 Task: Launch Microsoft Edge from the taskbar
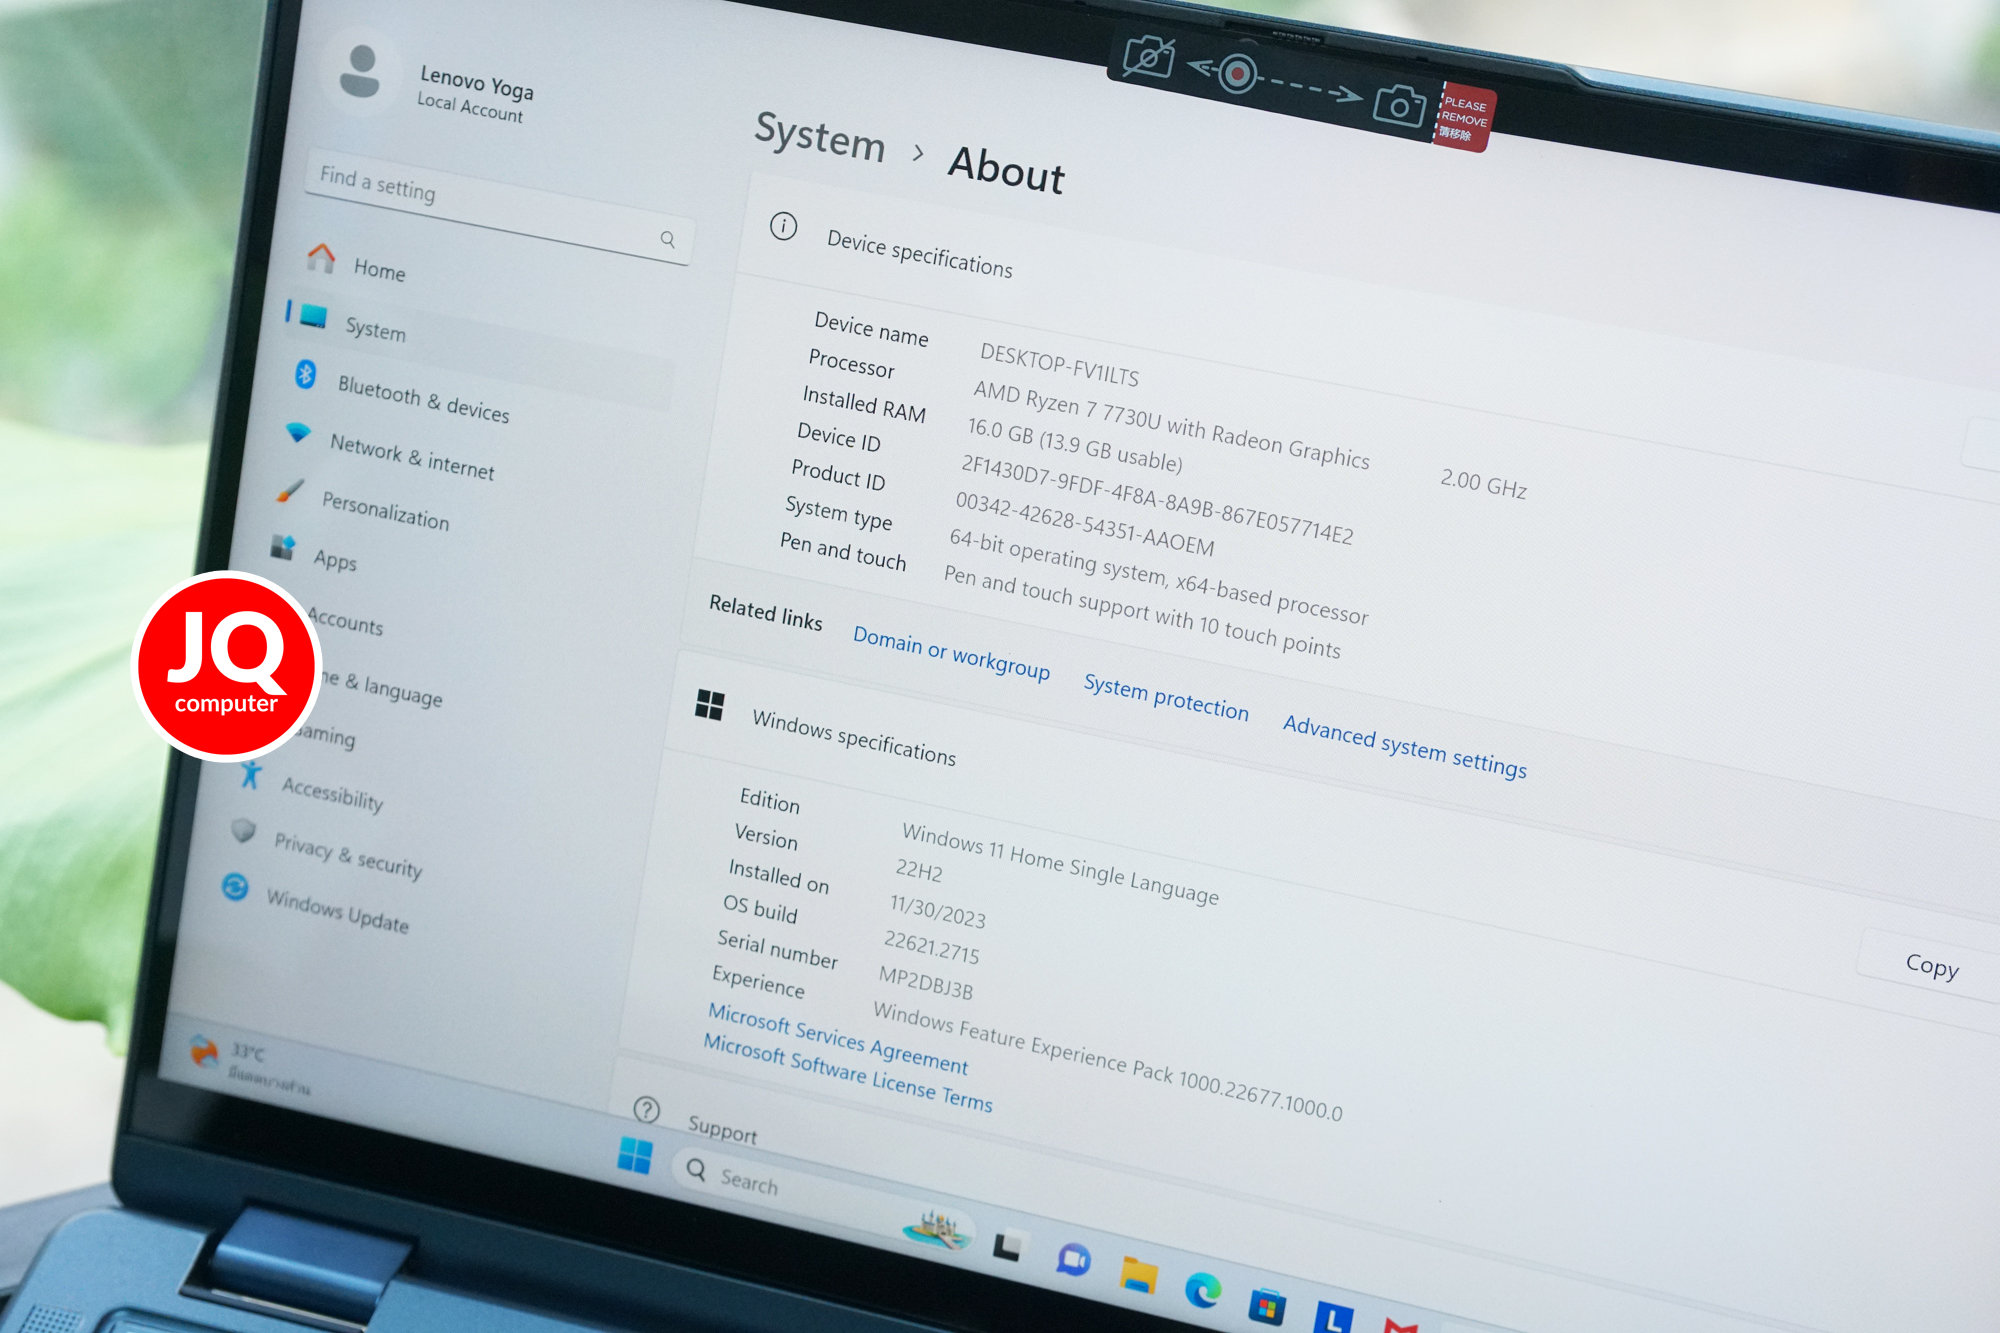tap(1202, 1290)
